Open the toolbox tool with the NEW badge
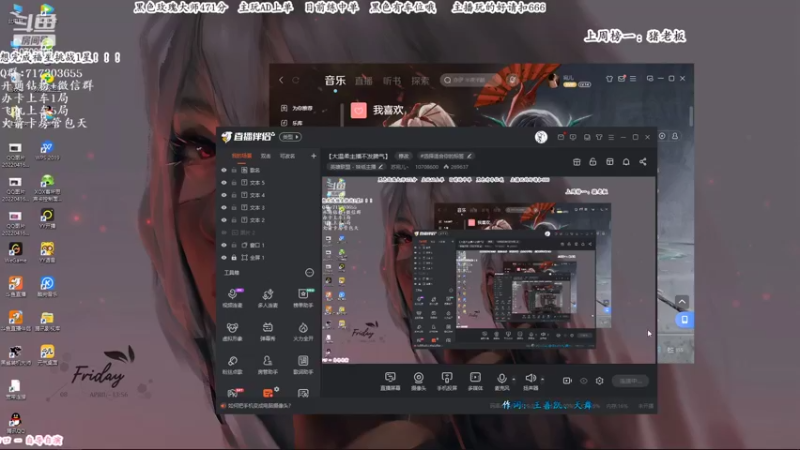This screenshot has width=800, height=450. [303, 298]
